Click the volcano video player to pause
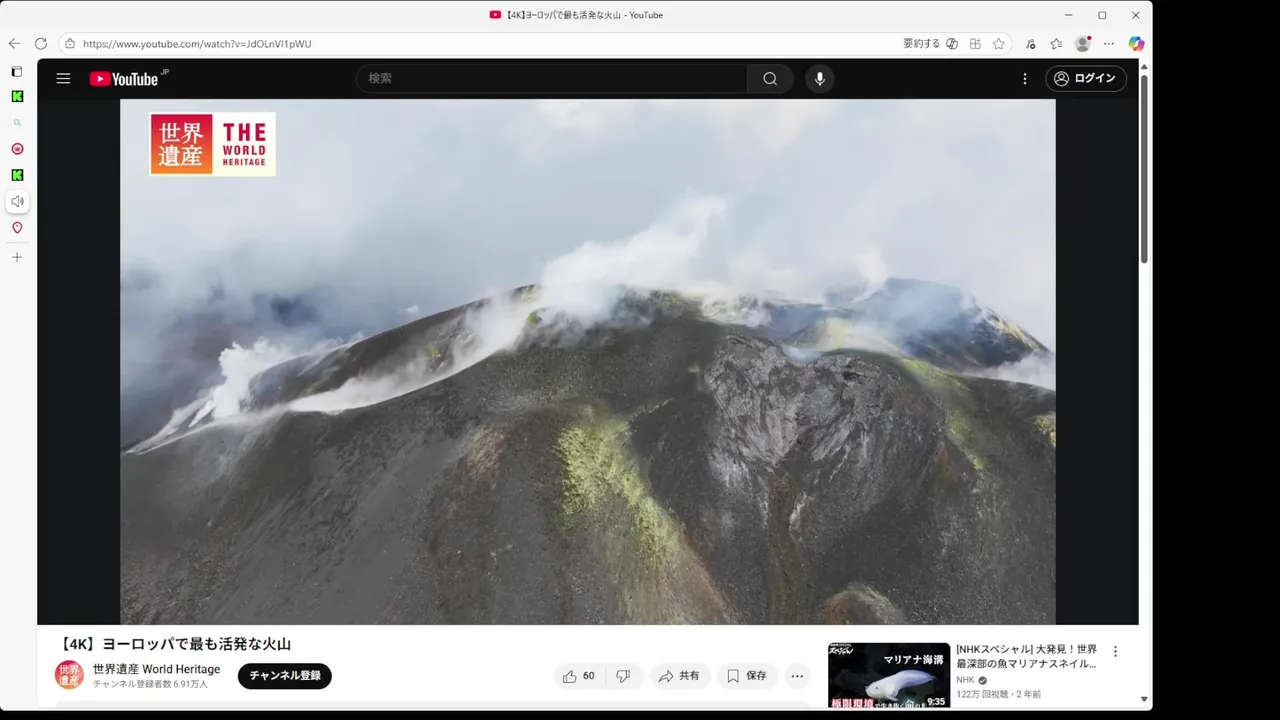This screenshot has width=1280, height=720. click(x=588, y=362)
